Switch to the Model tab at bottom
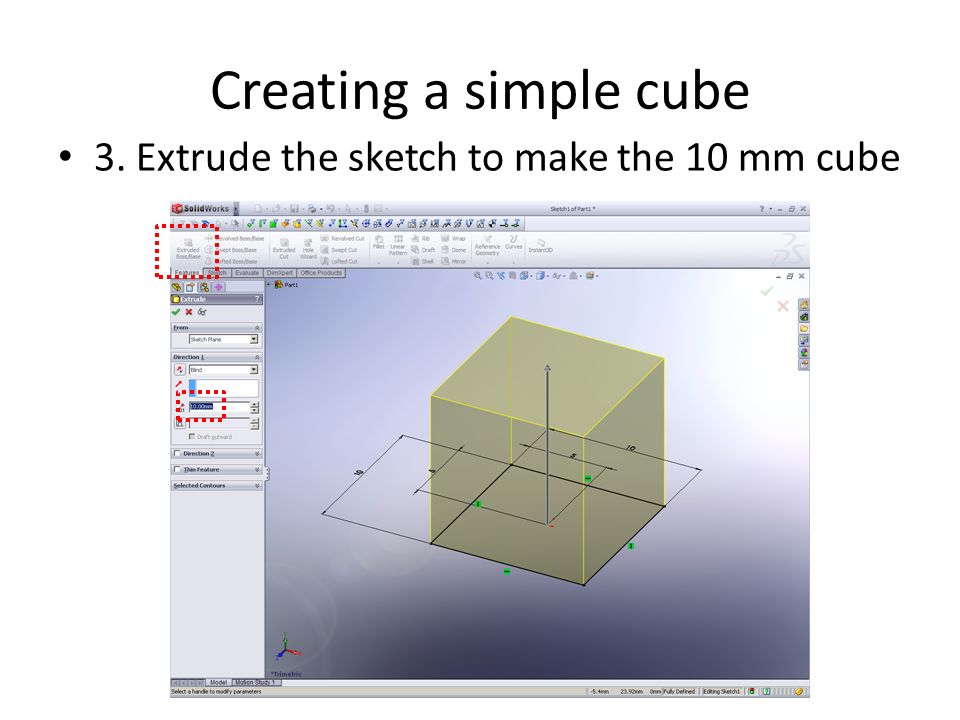The image size is (960, 720). pyautogui.click(x=218, y=682)
